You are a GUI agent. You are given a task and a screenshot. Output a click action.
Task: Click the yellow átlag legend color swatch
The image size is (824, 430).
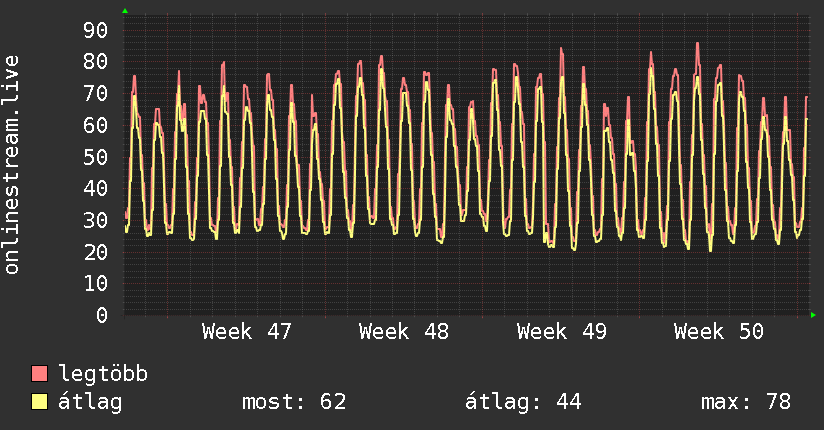coord(40,402)
